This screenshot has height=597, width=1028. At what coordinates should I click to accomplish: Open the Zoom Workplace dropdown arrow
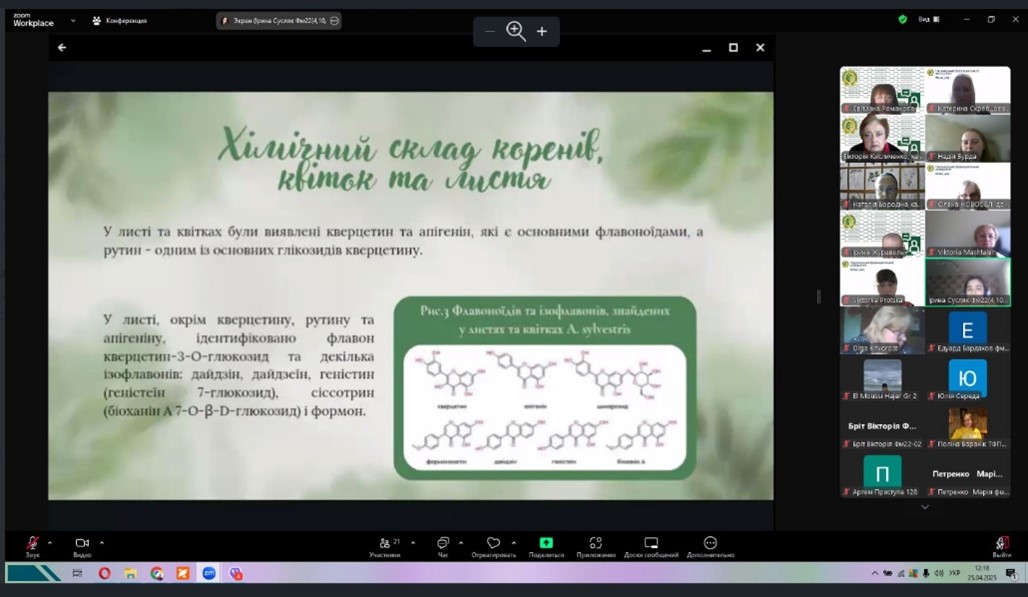(x=73, y=20)
